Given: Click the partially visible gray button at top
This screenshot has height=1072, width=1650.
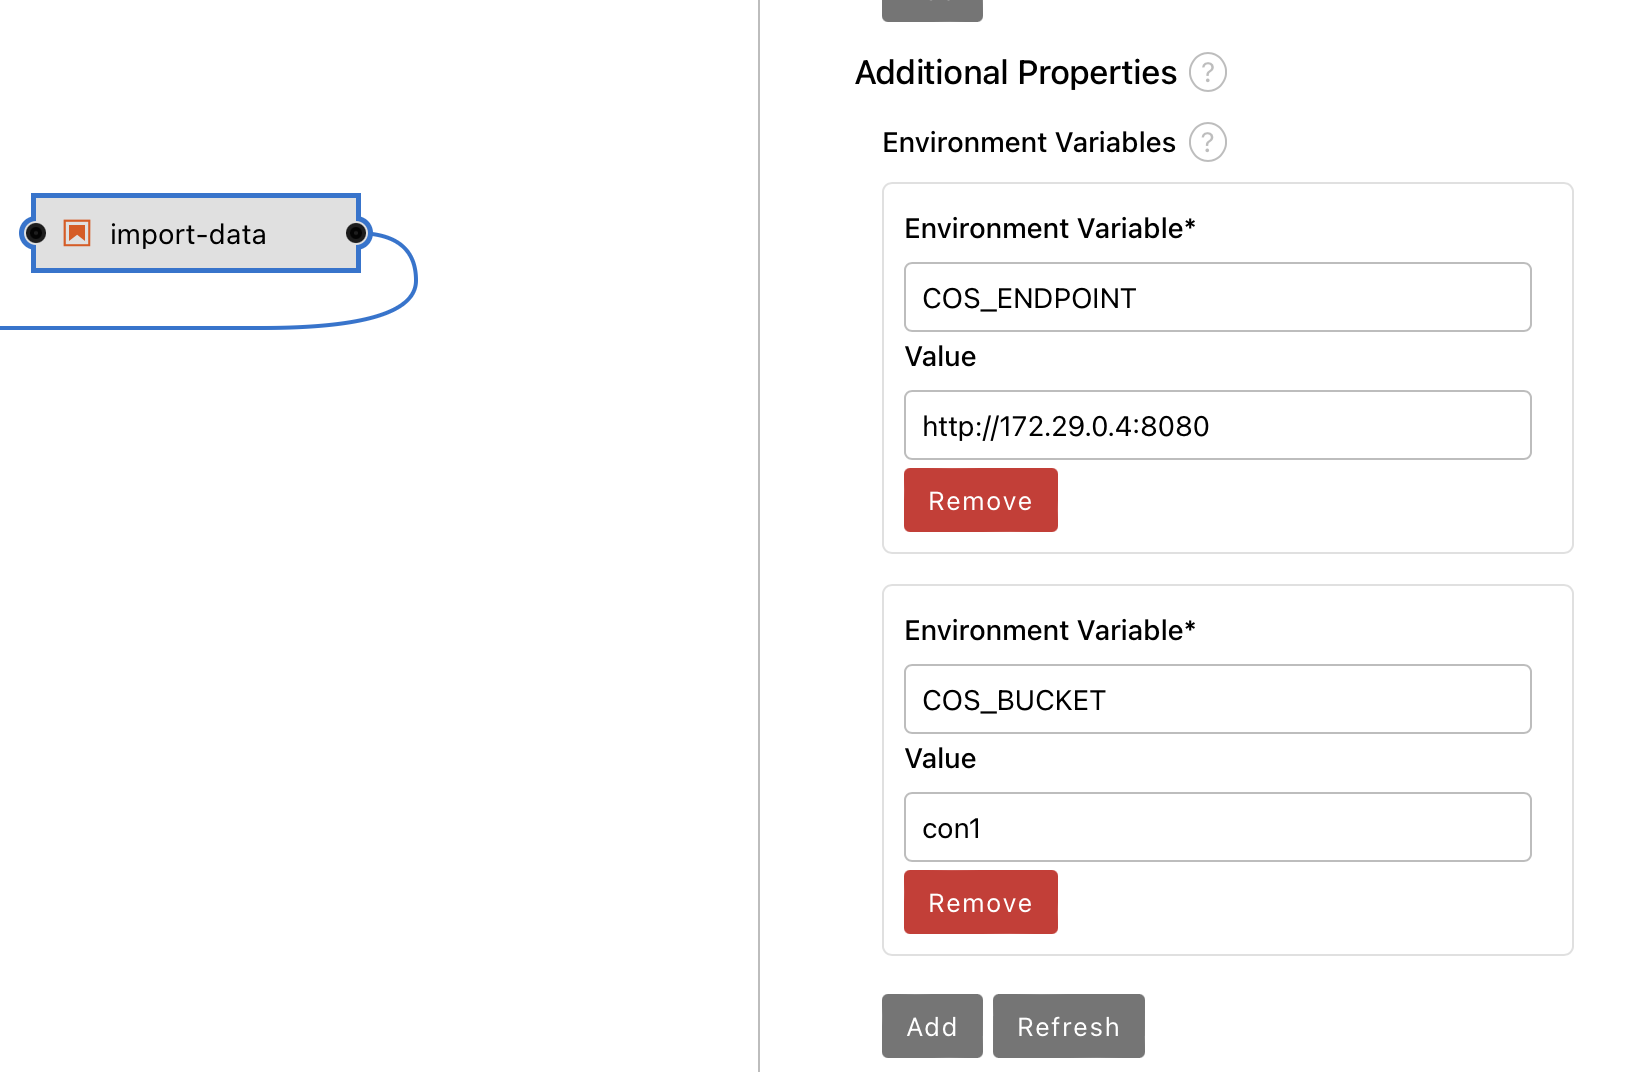Looking at the screenshot, I should point(932,9).
